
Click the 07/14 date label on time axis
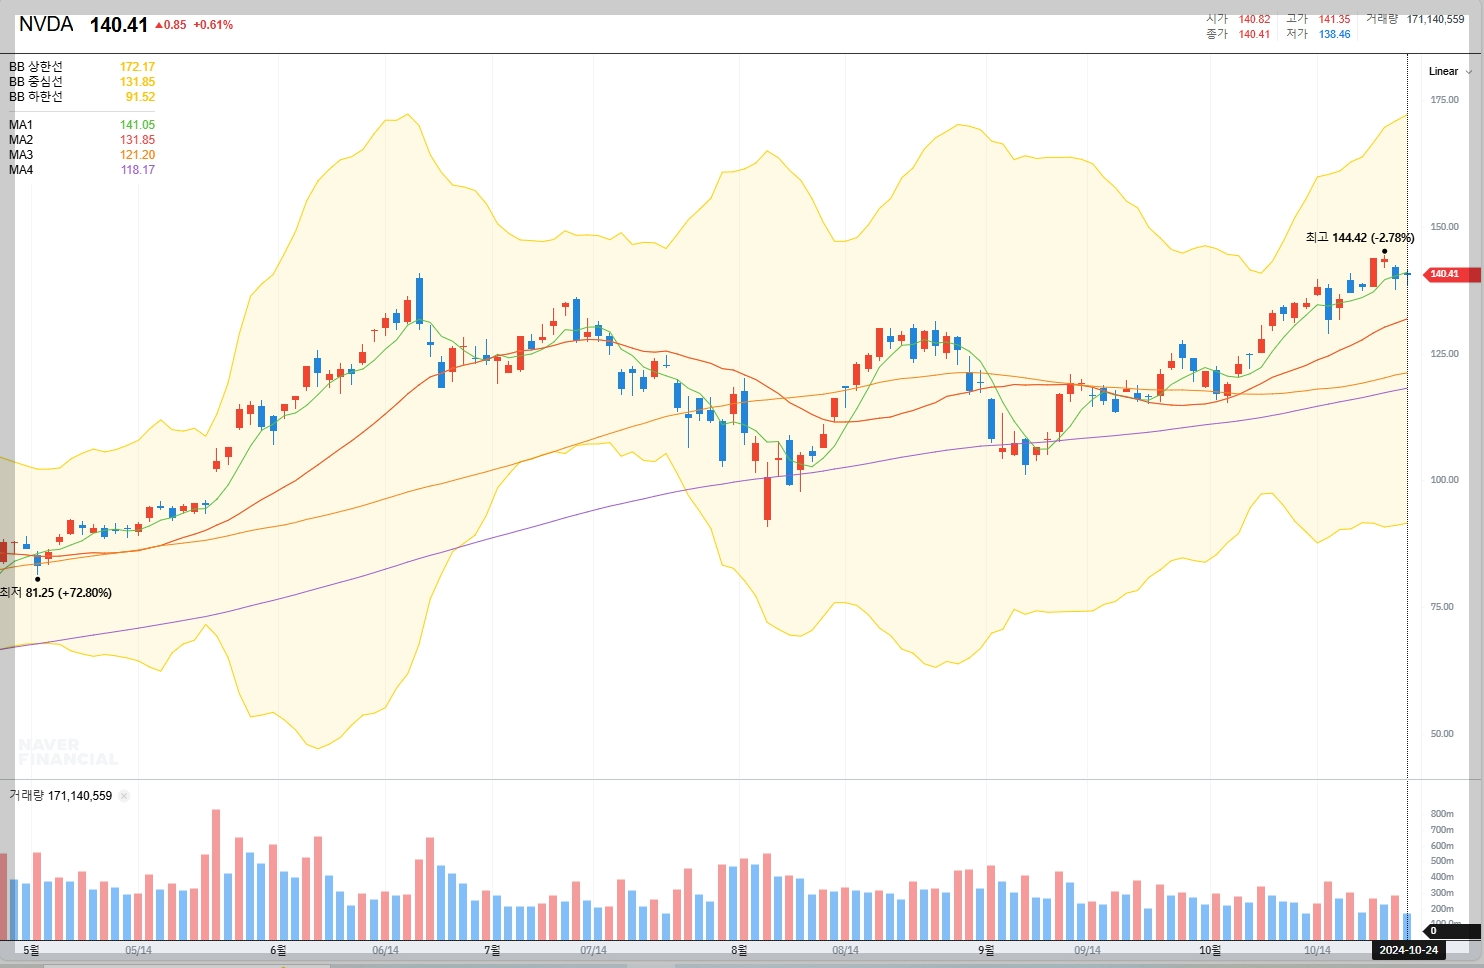[593, 950]
